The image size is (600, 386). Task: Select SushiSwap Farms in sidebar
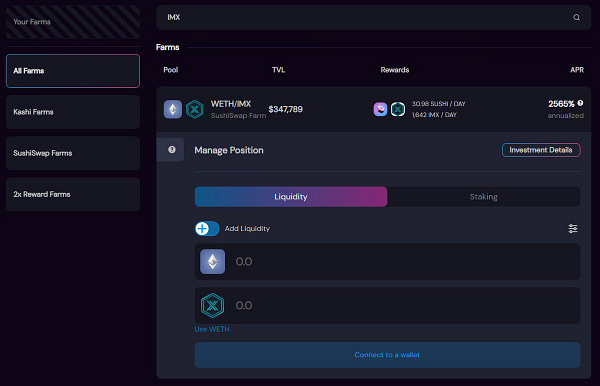73,153
